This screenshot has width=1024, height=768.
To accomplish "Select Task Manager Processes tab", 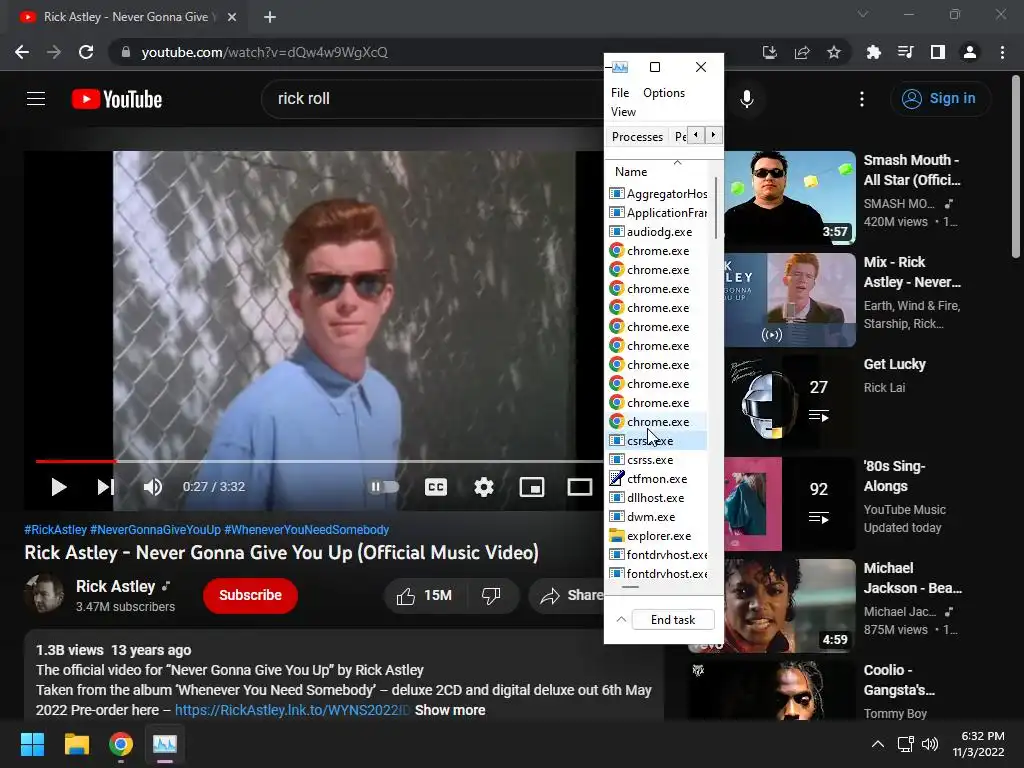I will point(637,136).
